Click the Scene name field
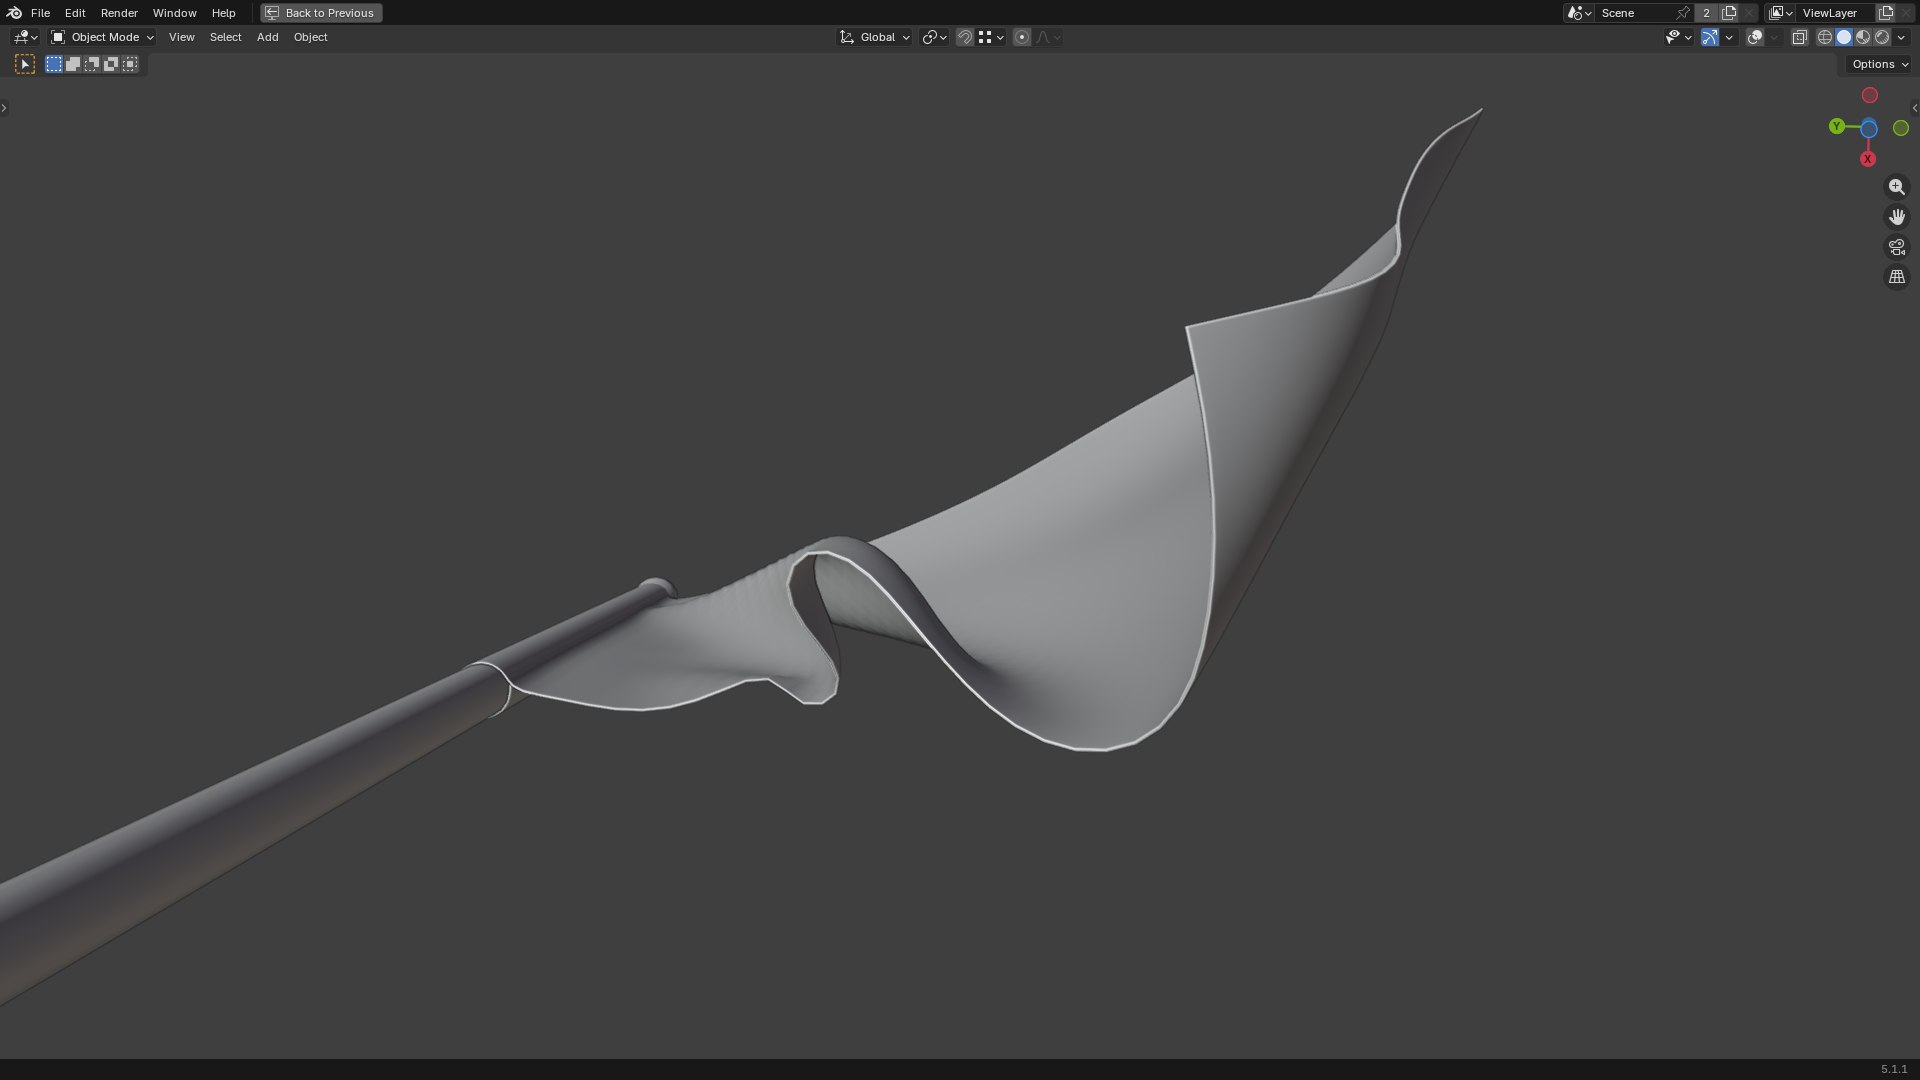 pyautogui.click(x=1636, y=13)
